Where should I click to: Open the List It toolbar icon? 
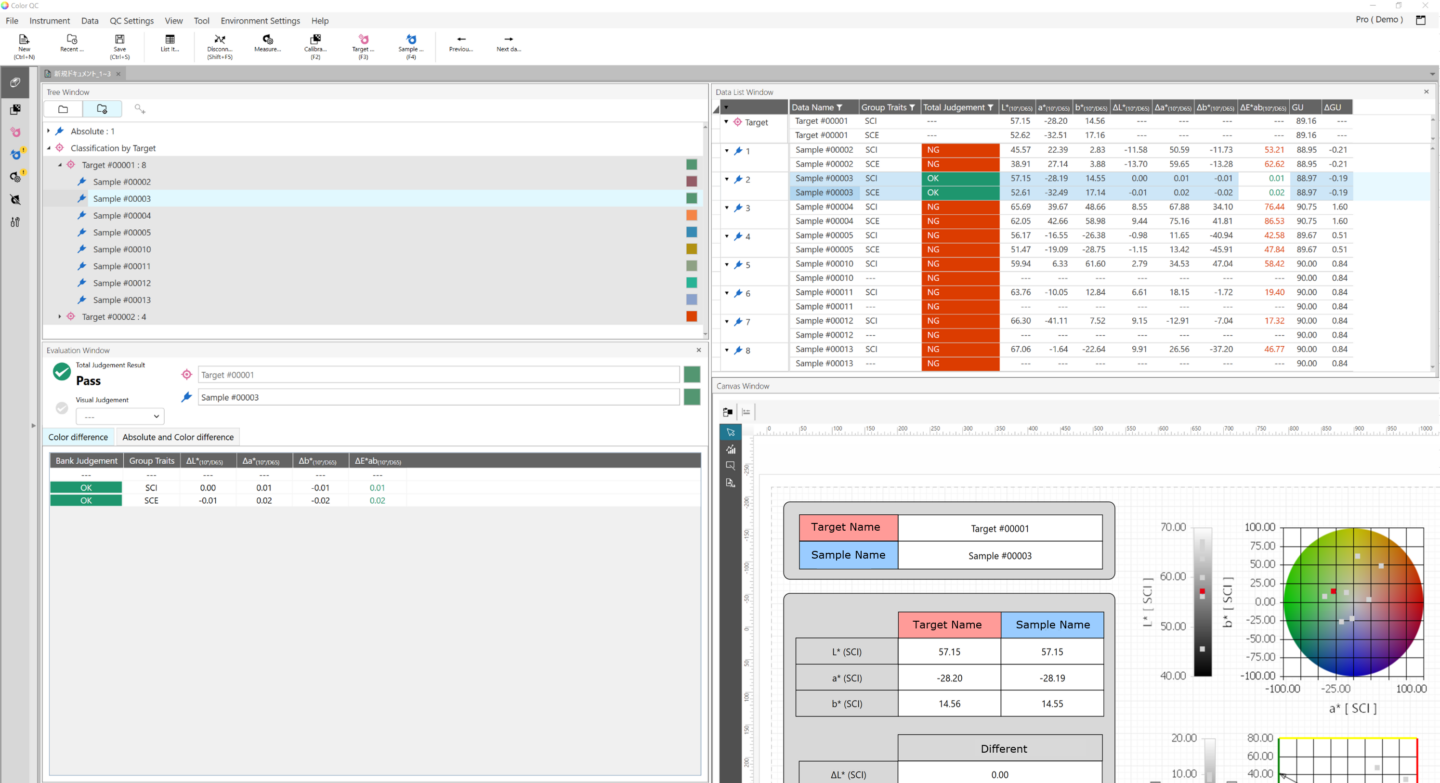(169, 42)
